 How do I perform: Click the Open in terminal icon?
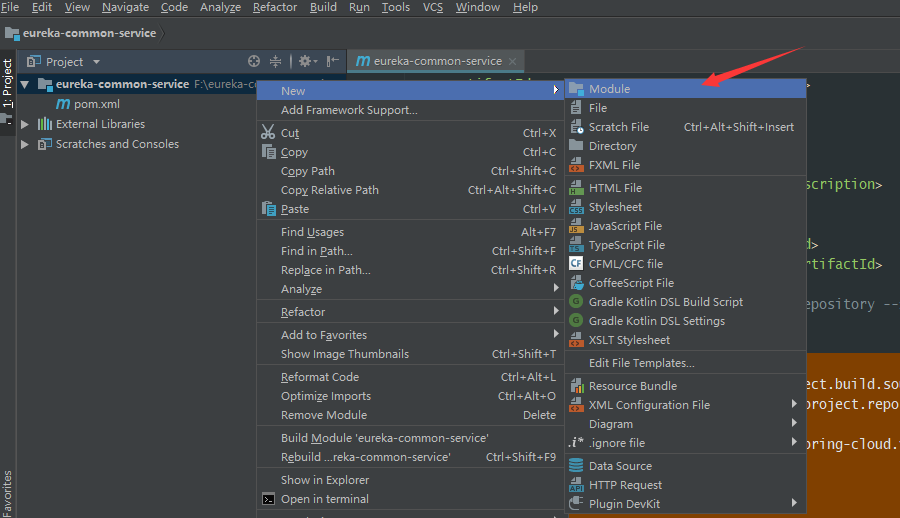pos(269,499)
